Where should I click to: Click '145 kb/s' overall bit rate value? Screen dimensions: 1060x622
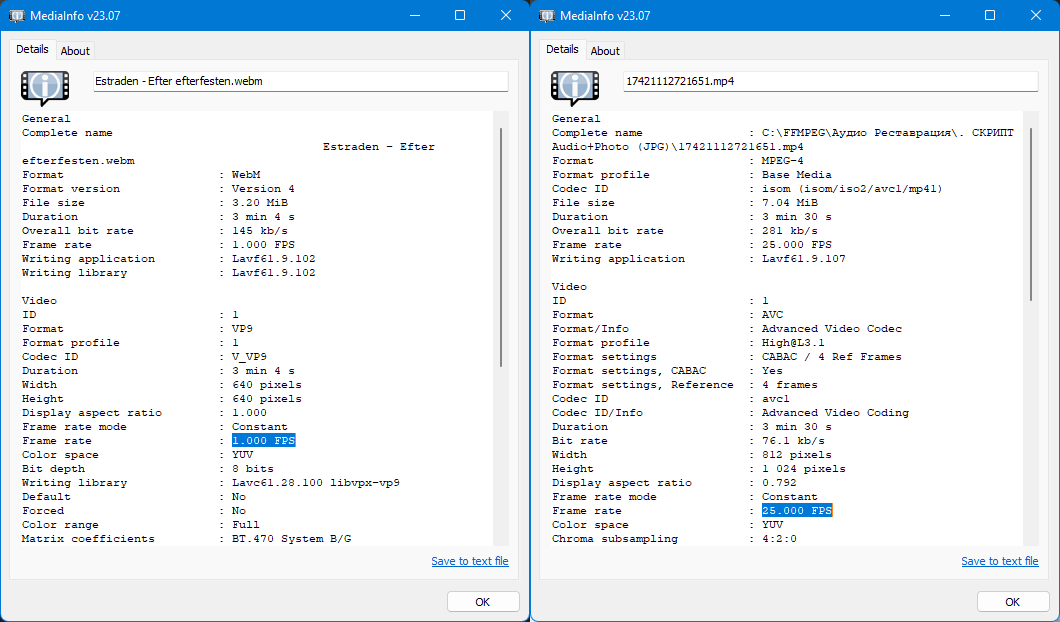(x=260, y=231)
